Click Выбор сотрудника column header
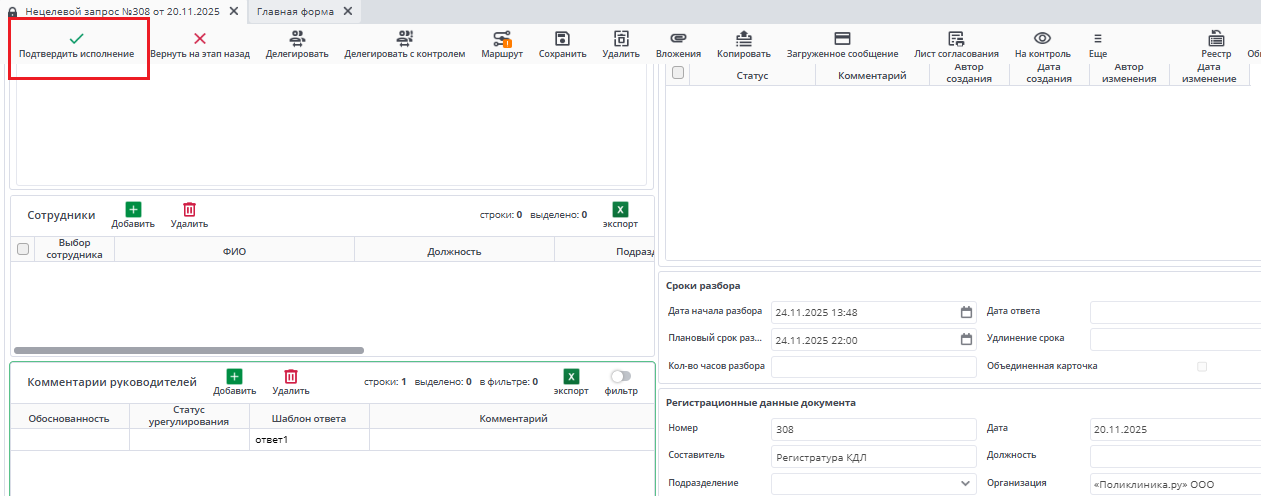The height and width of the screenshot is (496, 1261). [75, 249]
